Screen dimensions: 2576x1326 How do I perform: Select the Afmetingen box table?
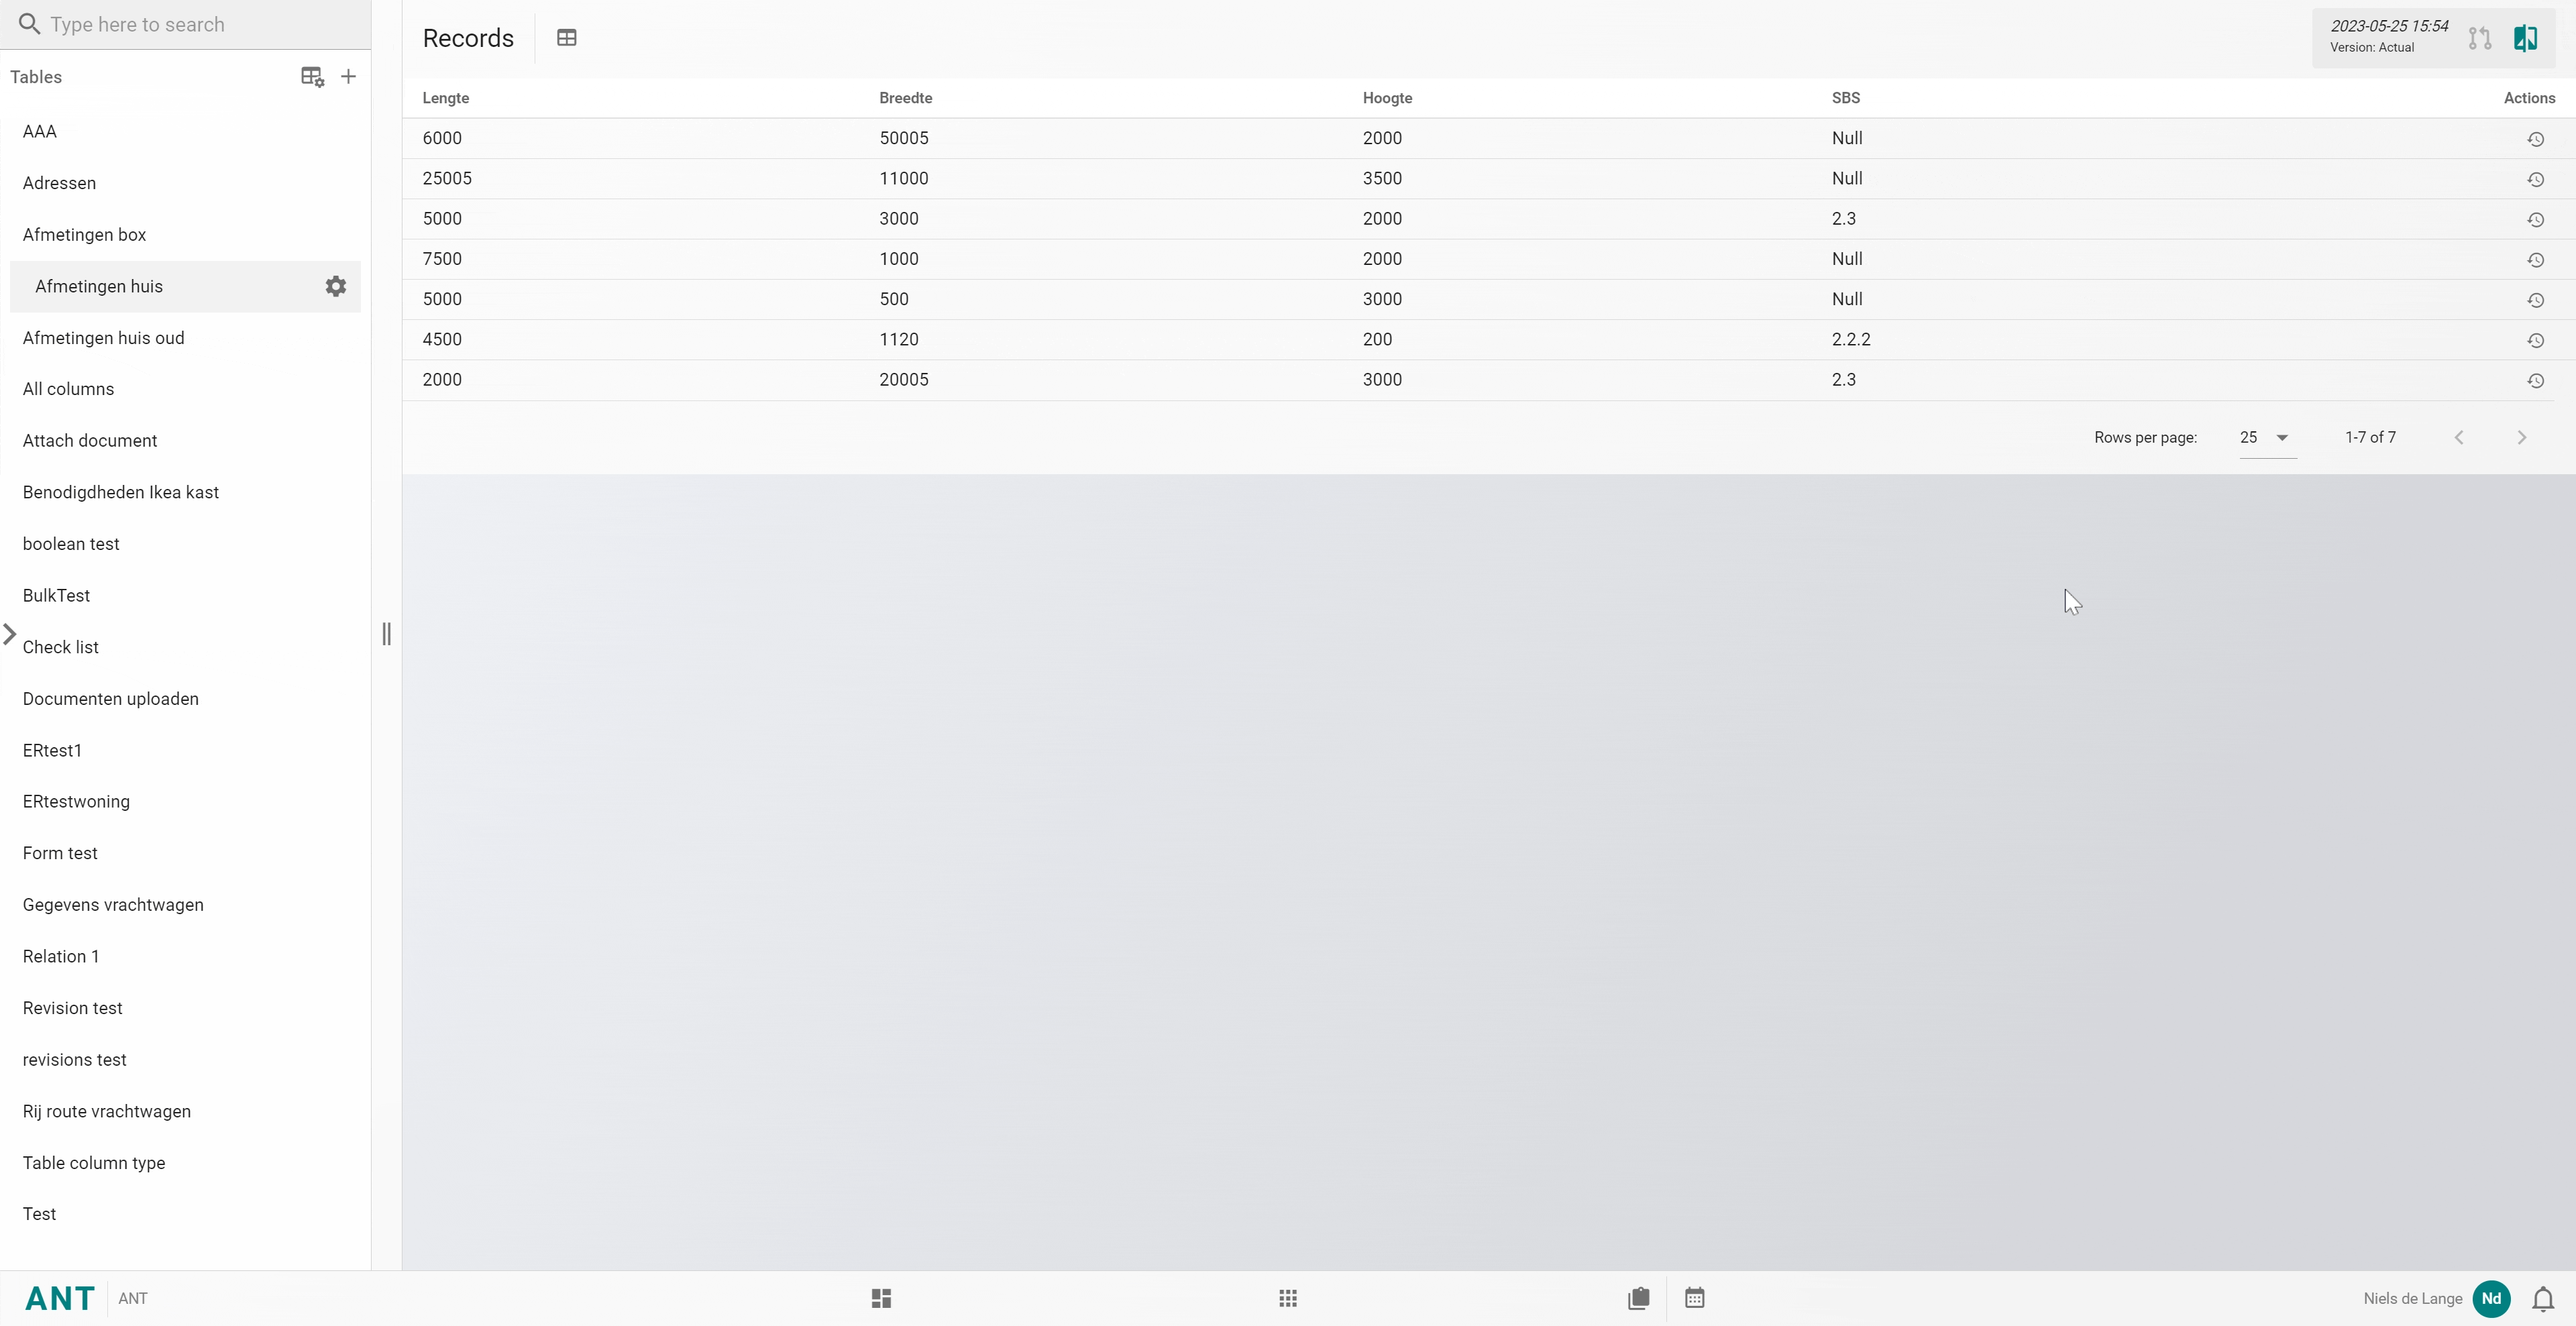185,235
